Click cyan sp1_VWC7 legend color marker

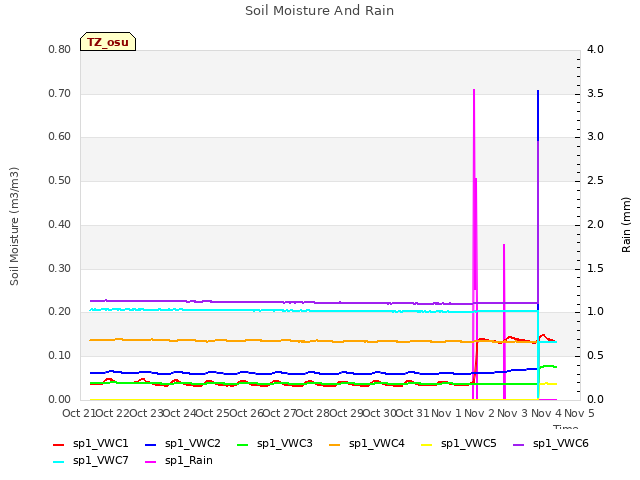tap(58, 462)
